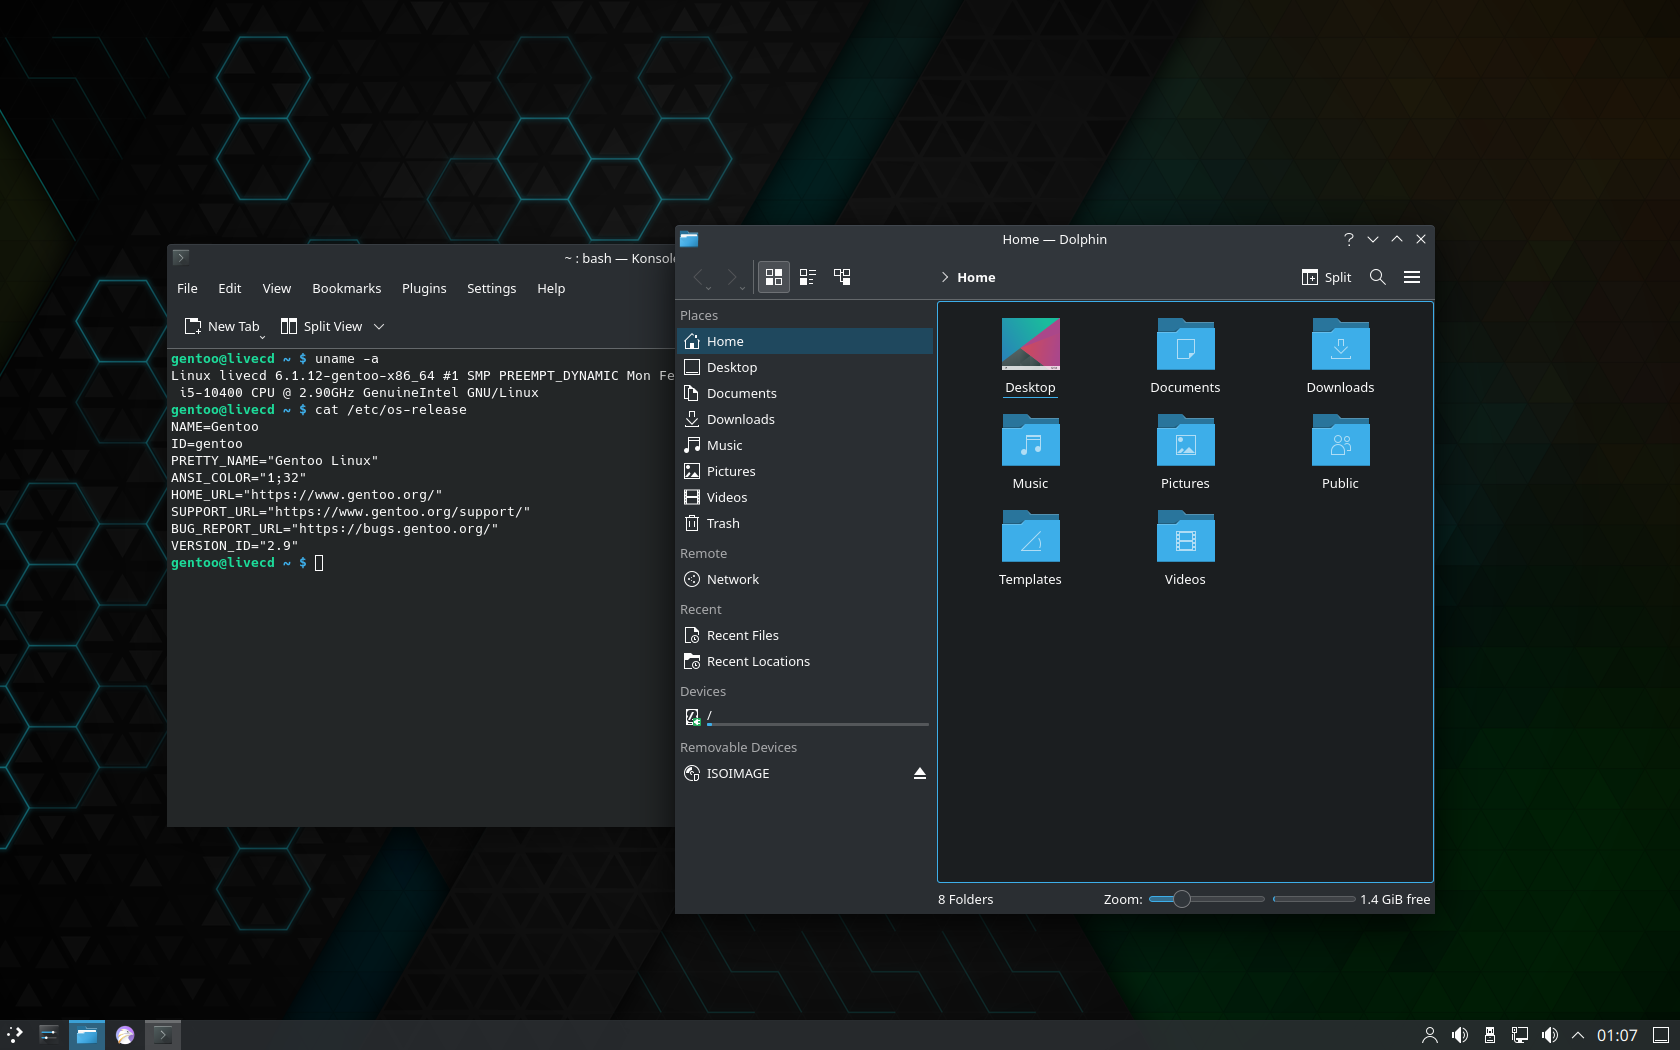Screen dimensions: 1680x1050
Task: Open Network under Remote in sidebar
Action: [805, 579]
